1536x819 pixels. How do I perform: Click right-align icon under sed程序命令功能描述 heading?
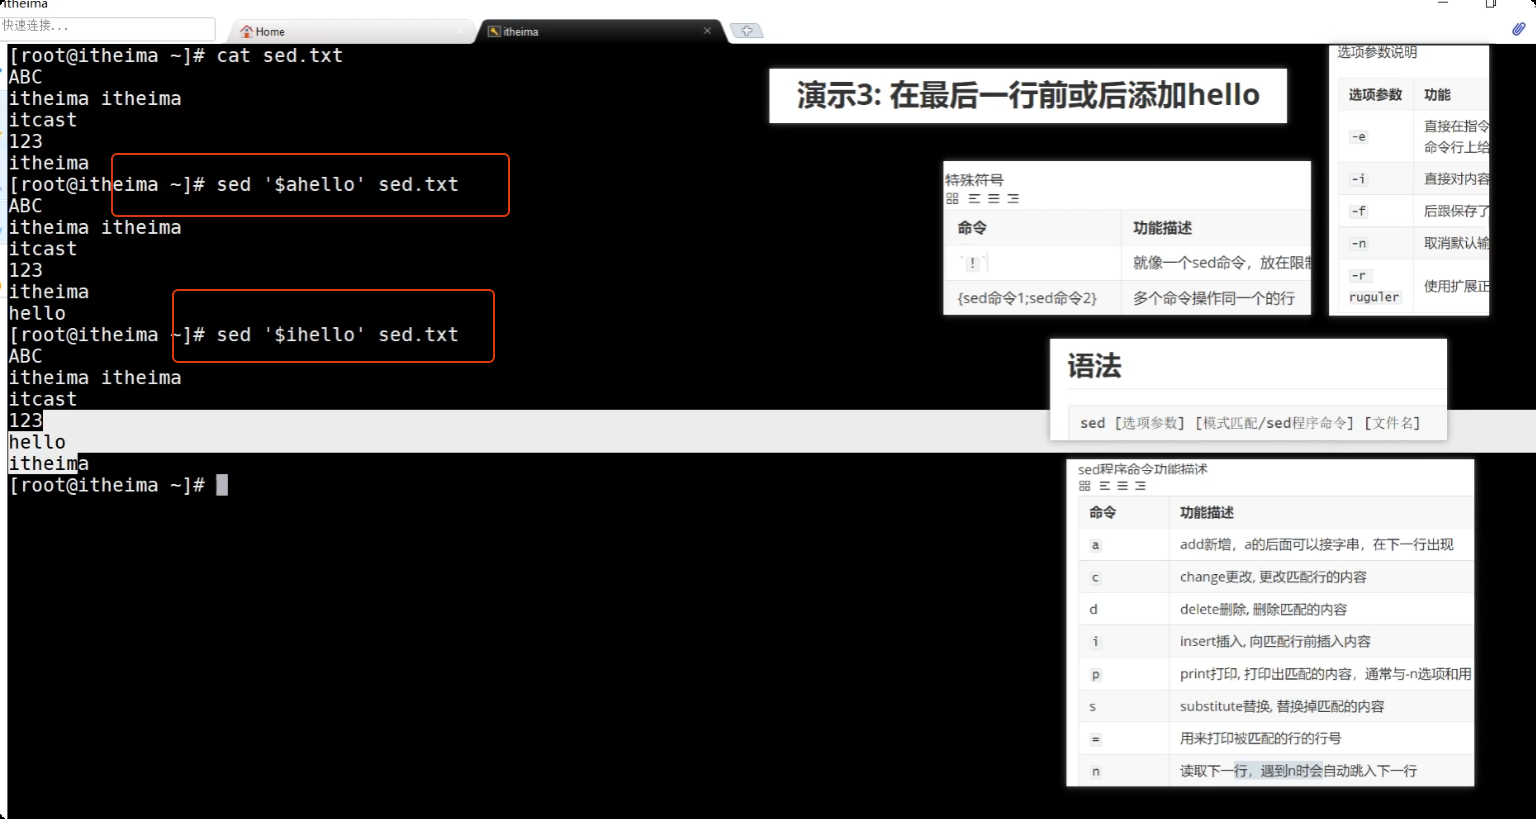(x=1140, y=486)
